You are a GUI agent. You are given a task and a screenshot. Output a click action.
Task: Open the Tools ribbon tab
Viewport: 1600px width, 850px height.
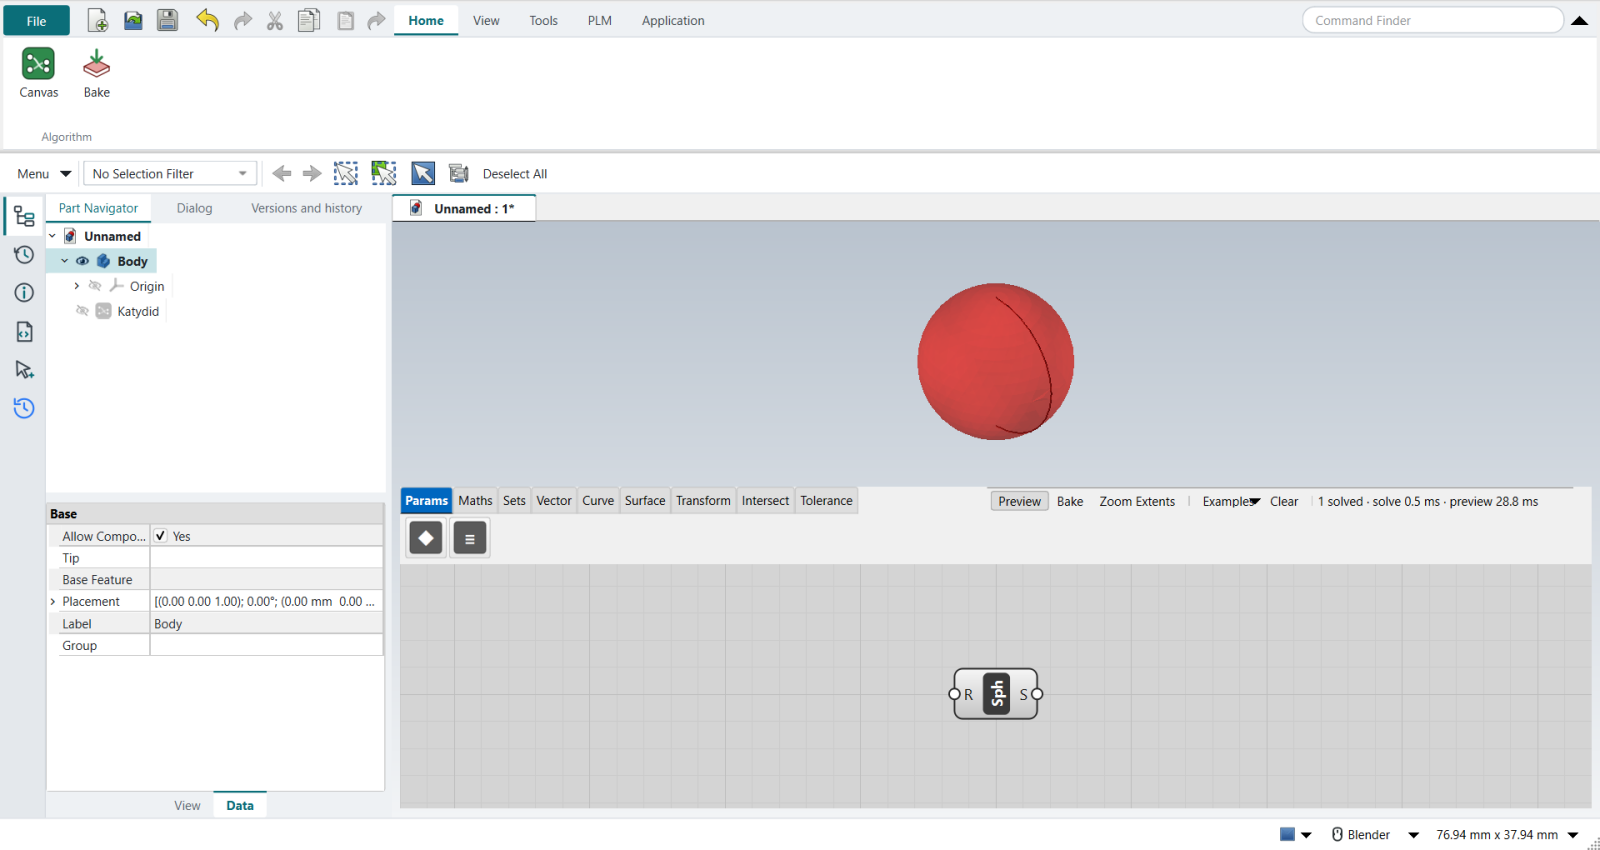[x=543, y=20]
